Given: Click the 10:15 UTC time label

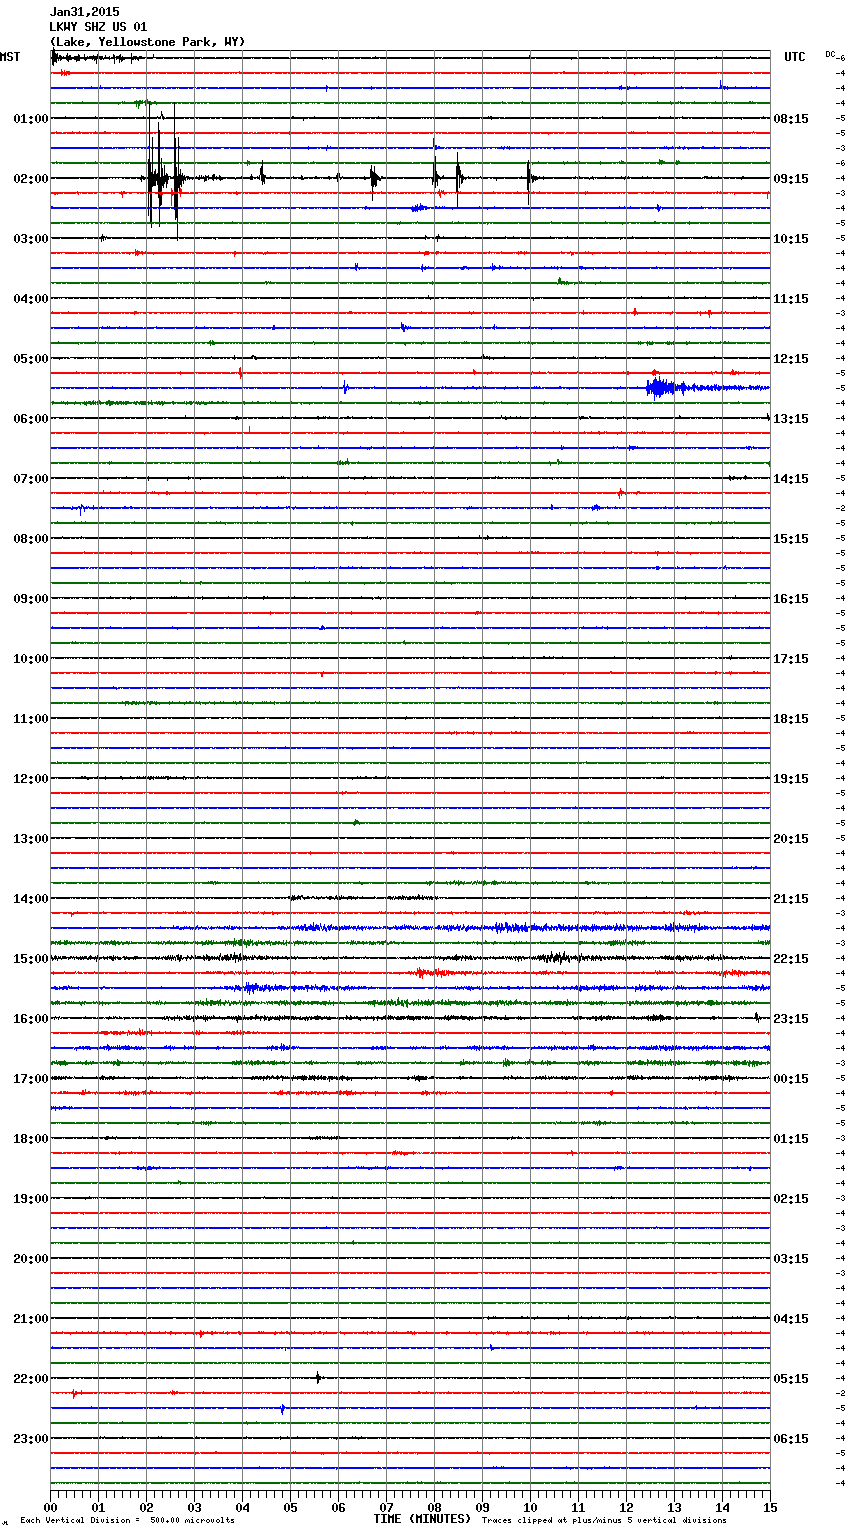Looking at the screenshot, I should (791, 239).
